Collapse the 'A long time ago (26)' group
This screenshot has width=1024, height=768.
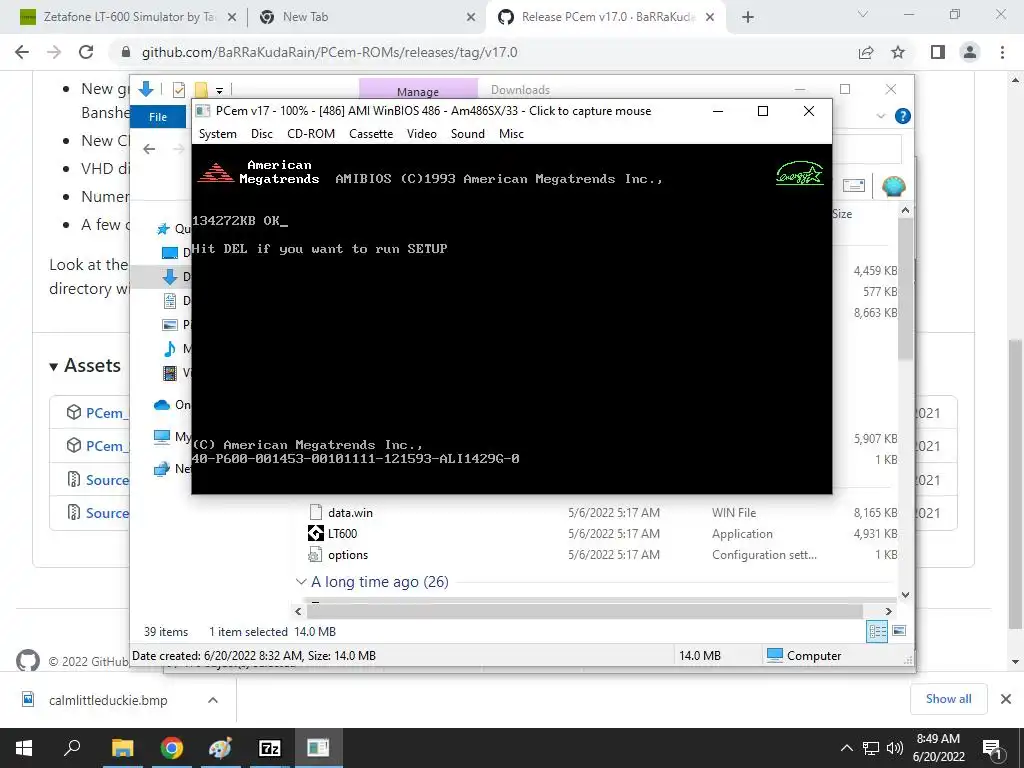[x=301, y=581]
